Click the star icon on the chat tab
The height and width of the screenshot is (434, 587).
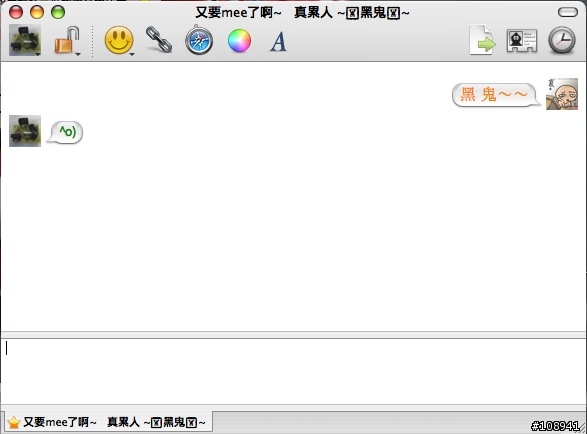coord(13,422)
